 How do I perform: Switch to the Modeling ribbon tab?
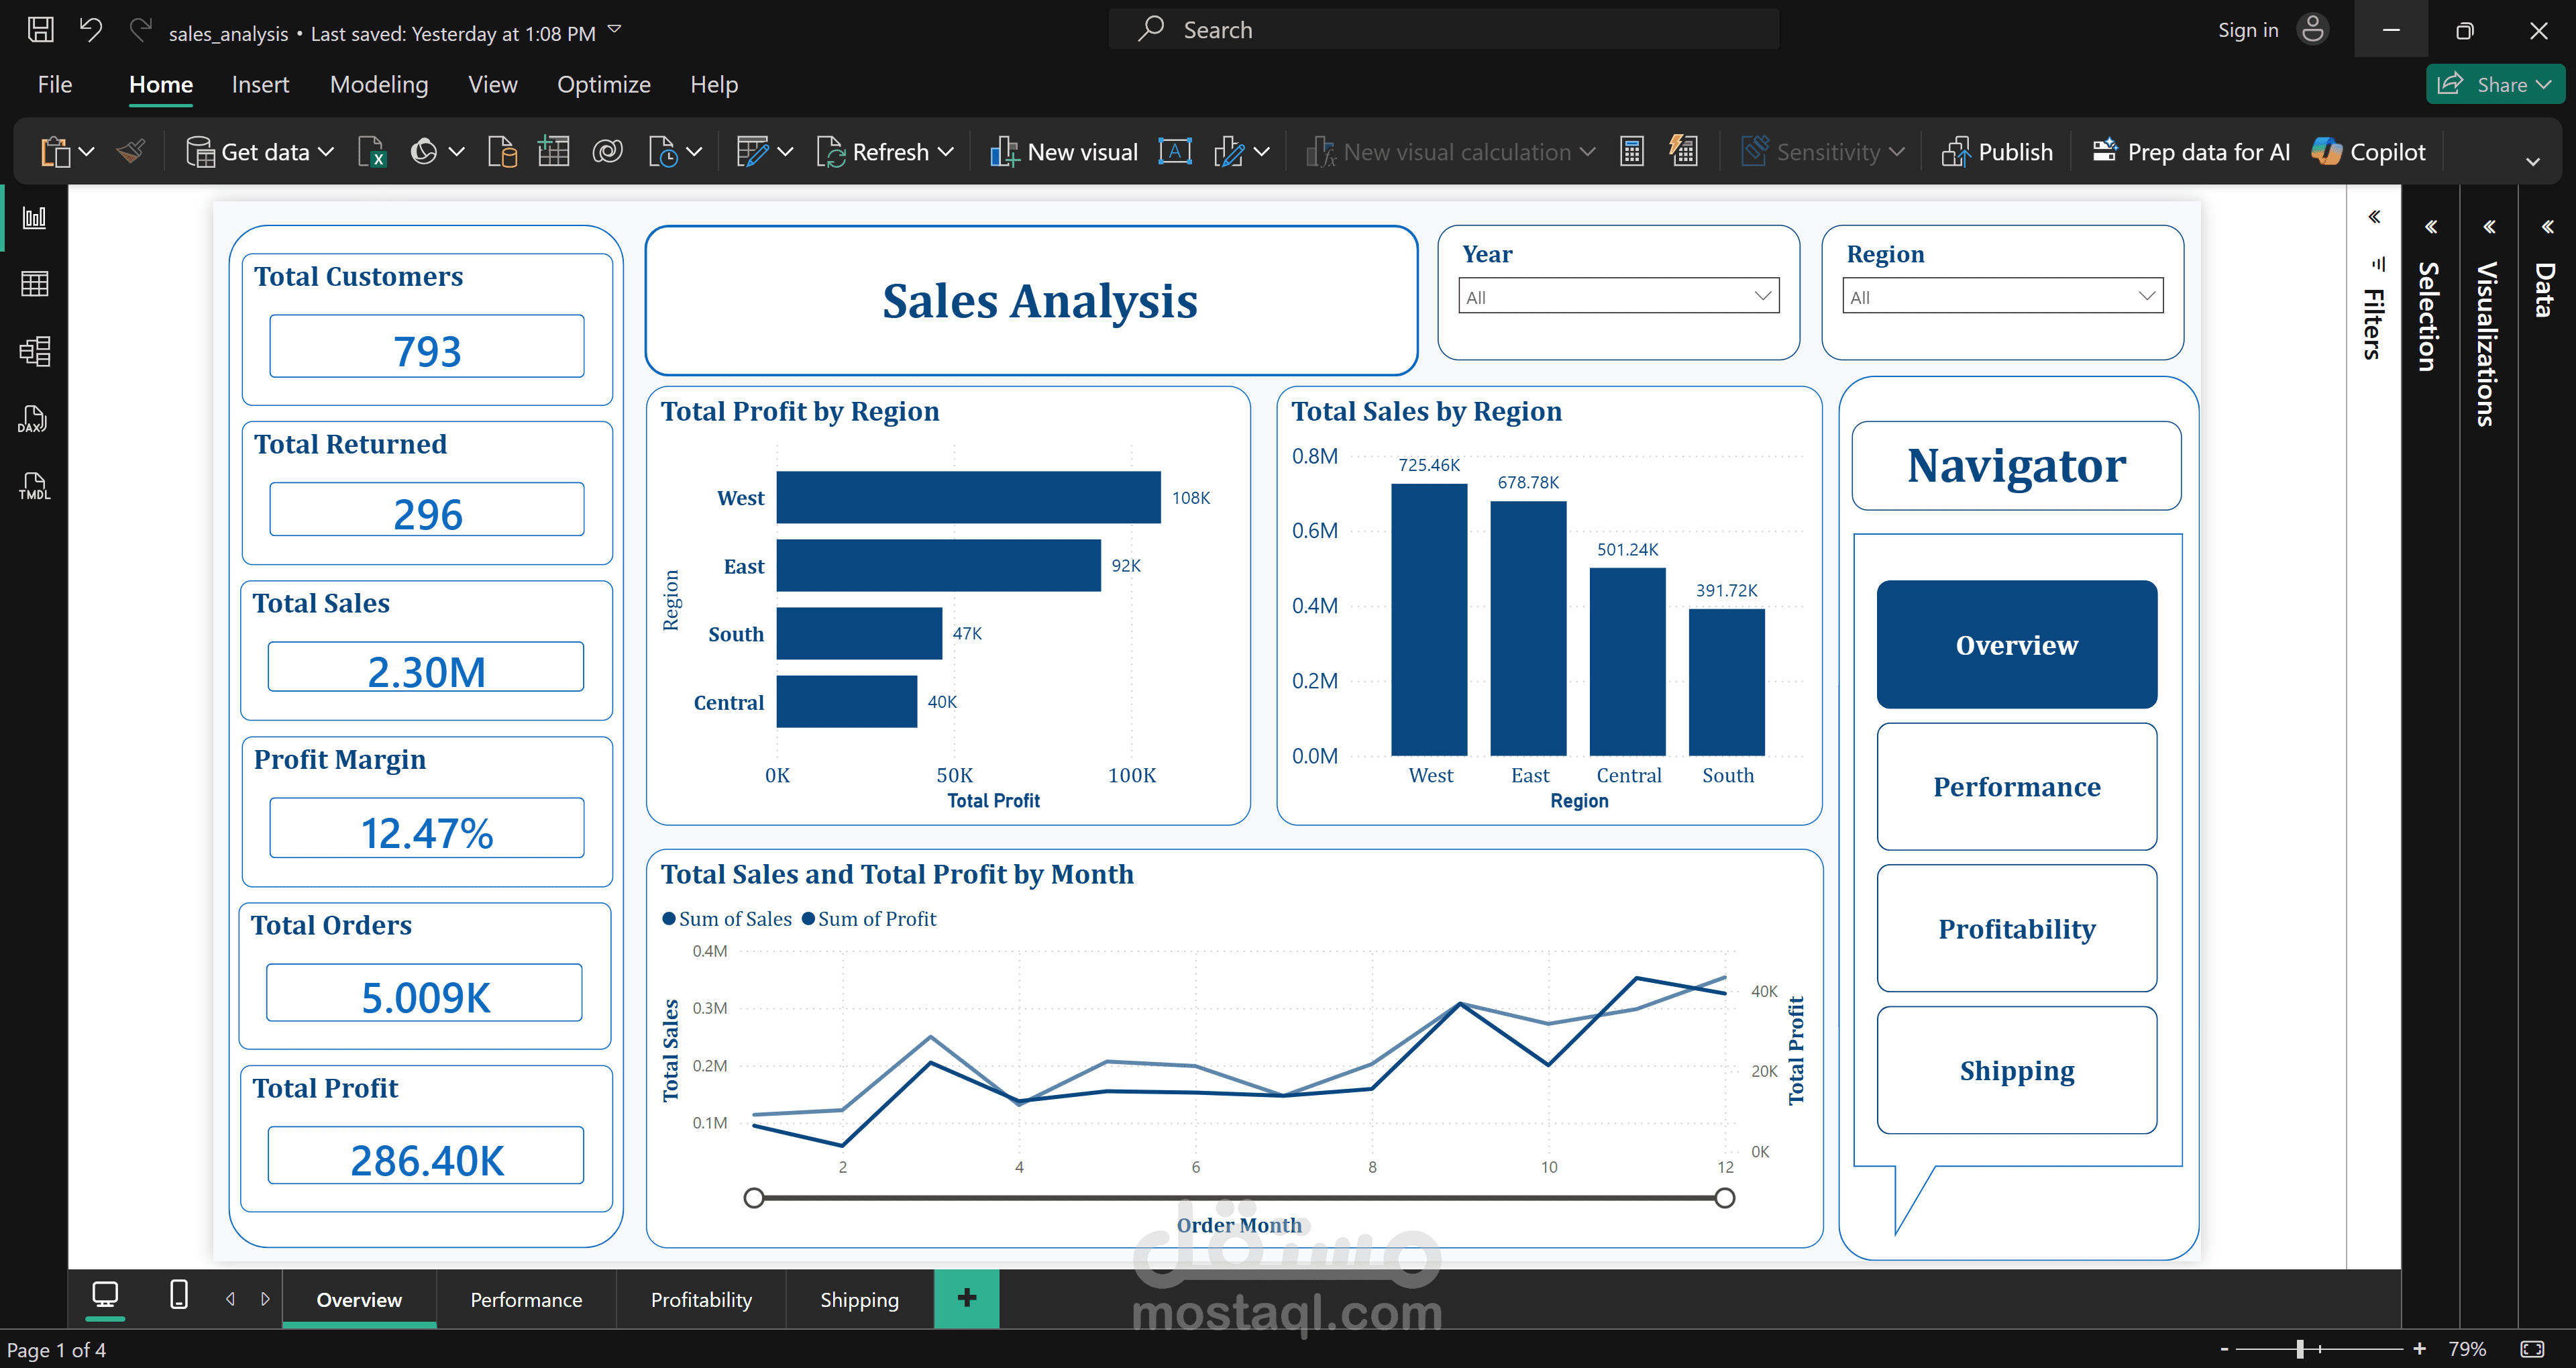pyautogui.click(x=379, y=85)
